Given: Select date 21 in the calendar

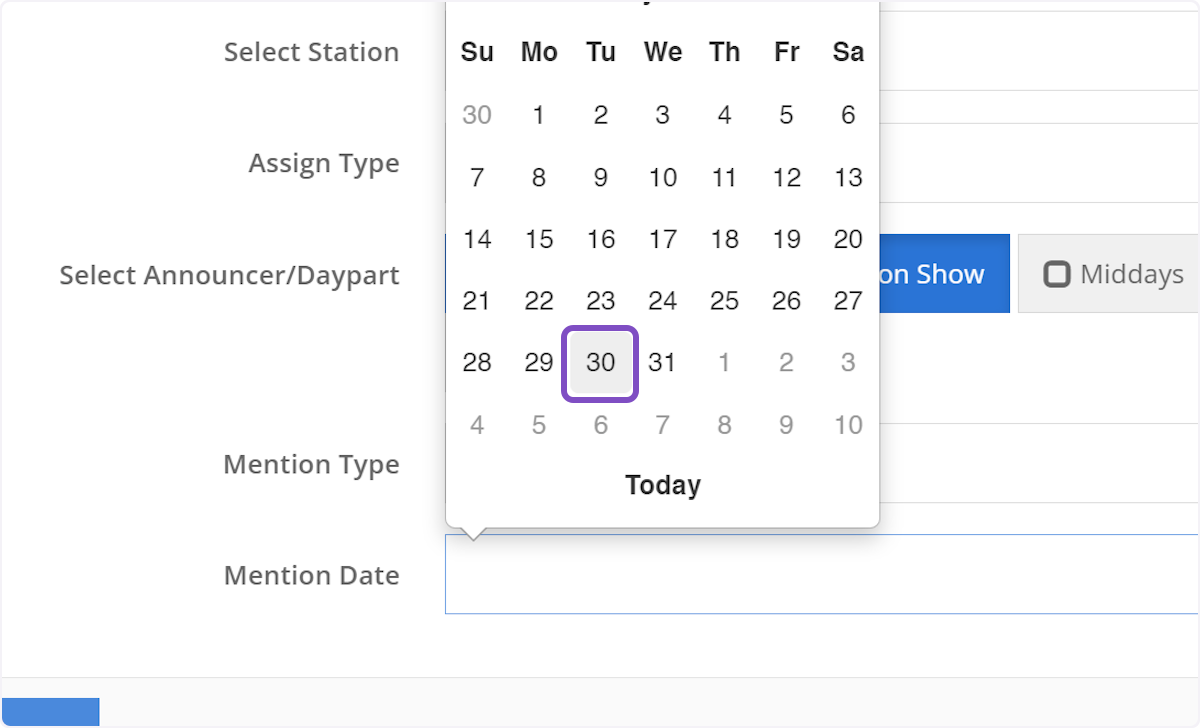Looking at the screenshot, I should pos(477,300).
